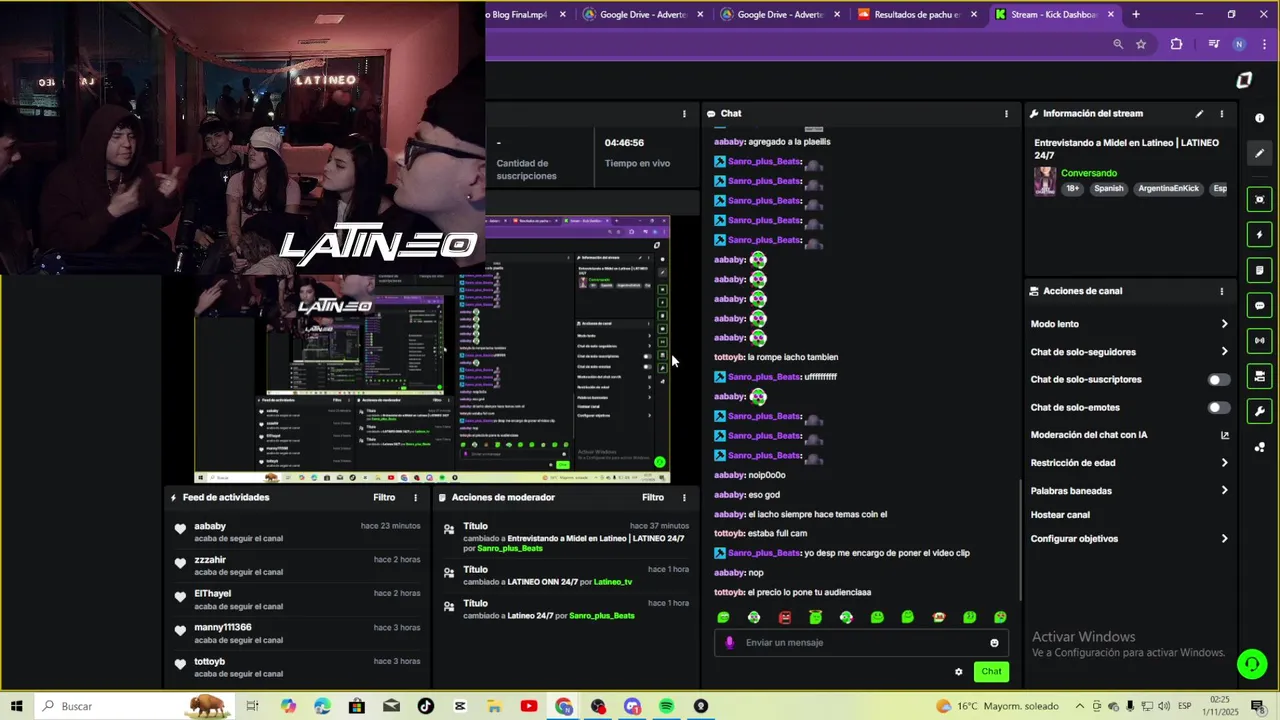Screen dimensions: 1280x720
Task: Toggle Chat de solo-emotes switch
Action: click(x=1218, y=408)
